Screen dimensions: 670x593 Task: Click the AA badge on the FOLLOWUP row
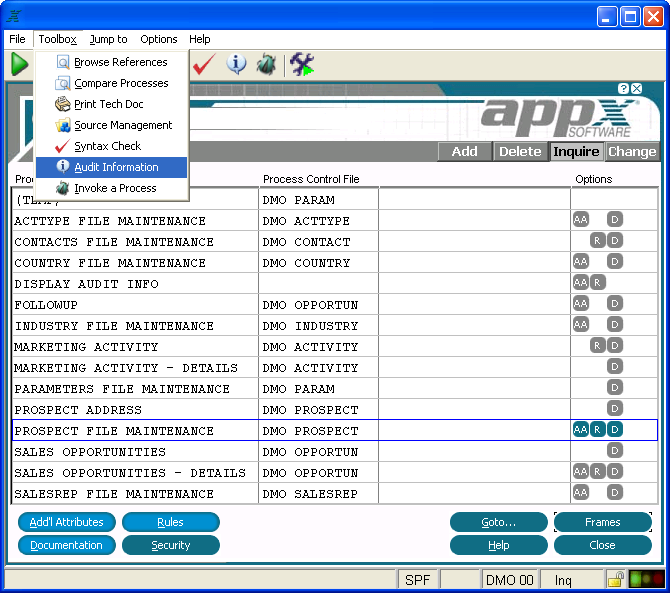[x=581, y=303]
